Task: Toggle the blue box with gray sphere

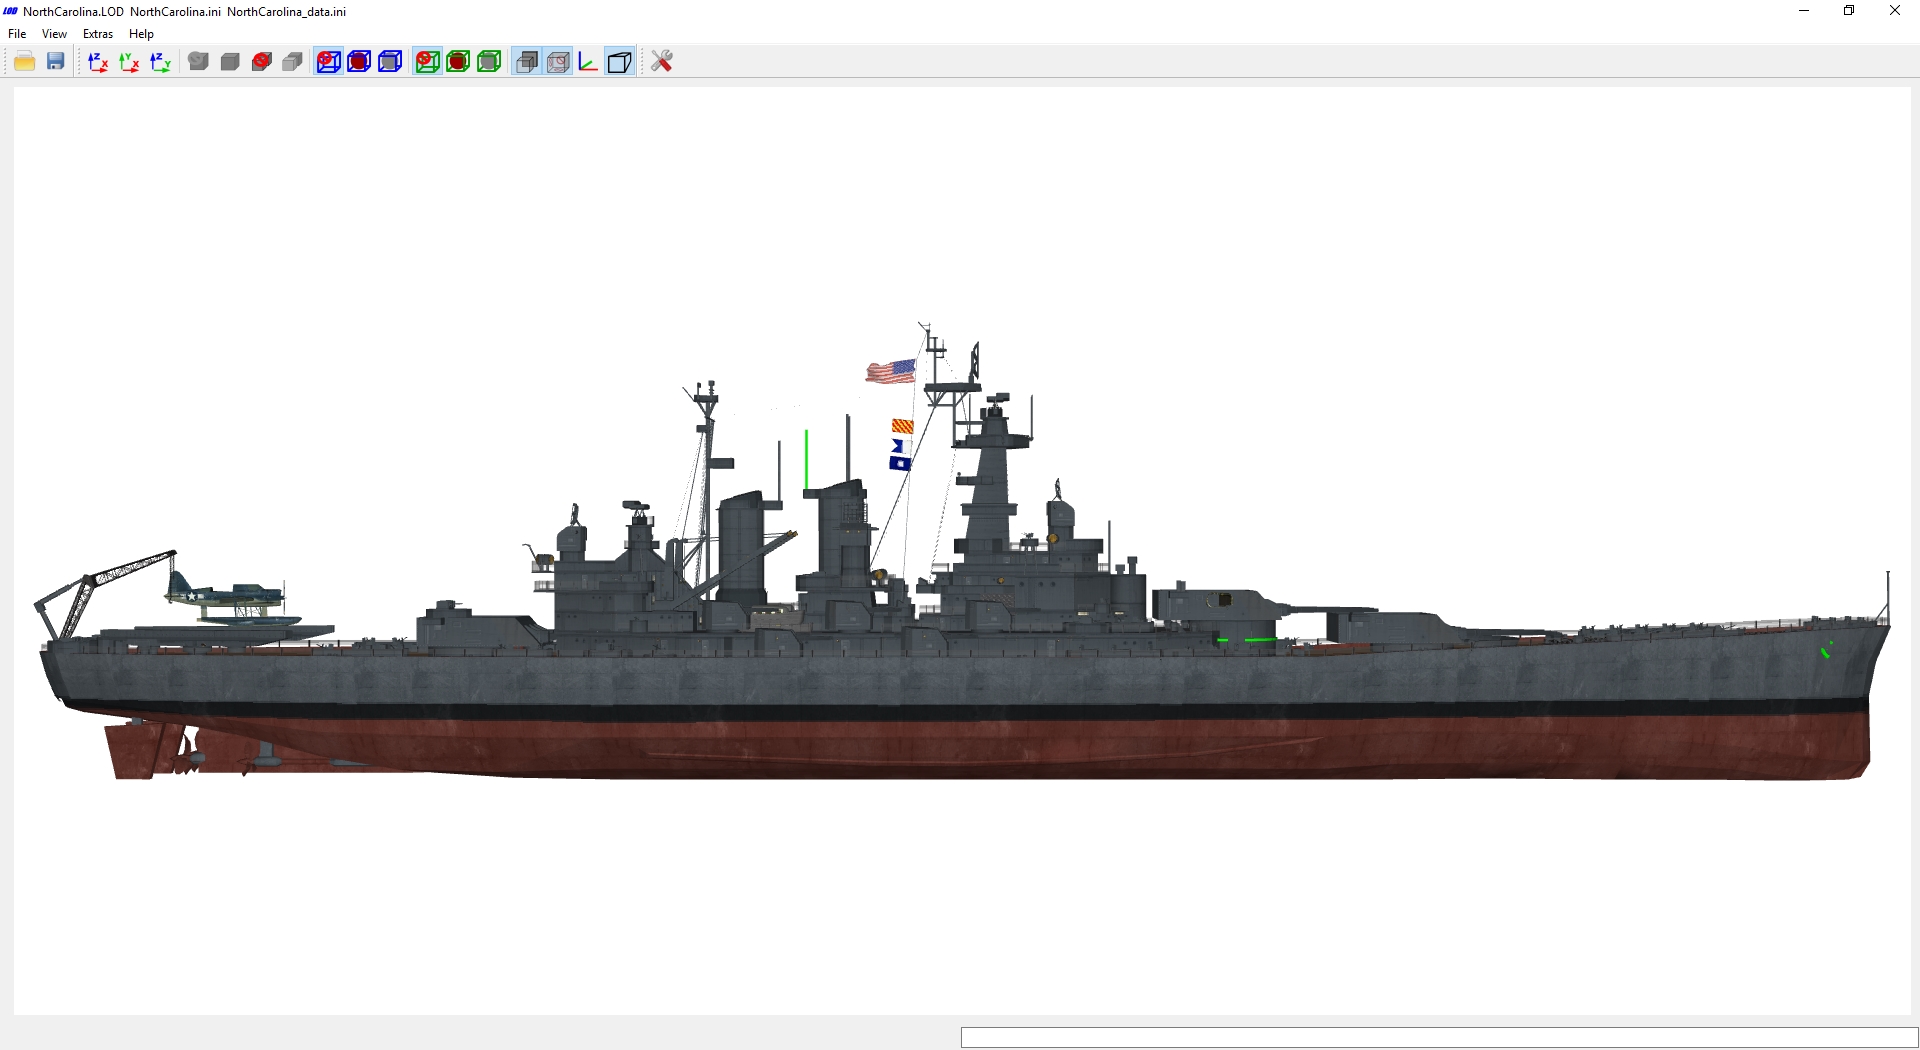Action: (390, 62)
